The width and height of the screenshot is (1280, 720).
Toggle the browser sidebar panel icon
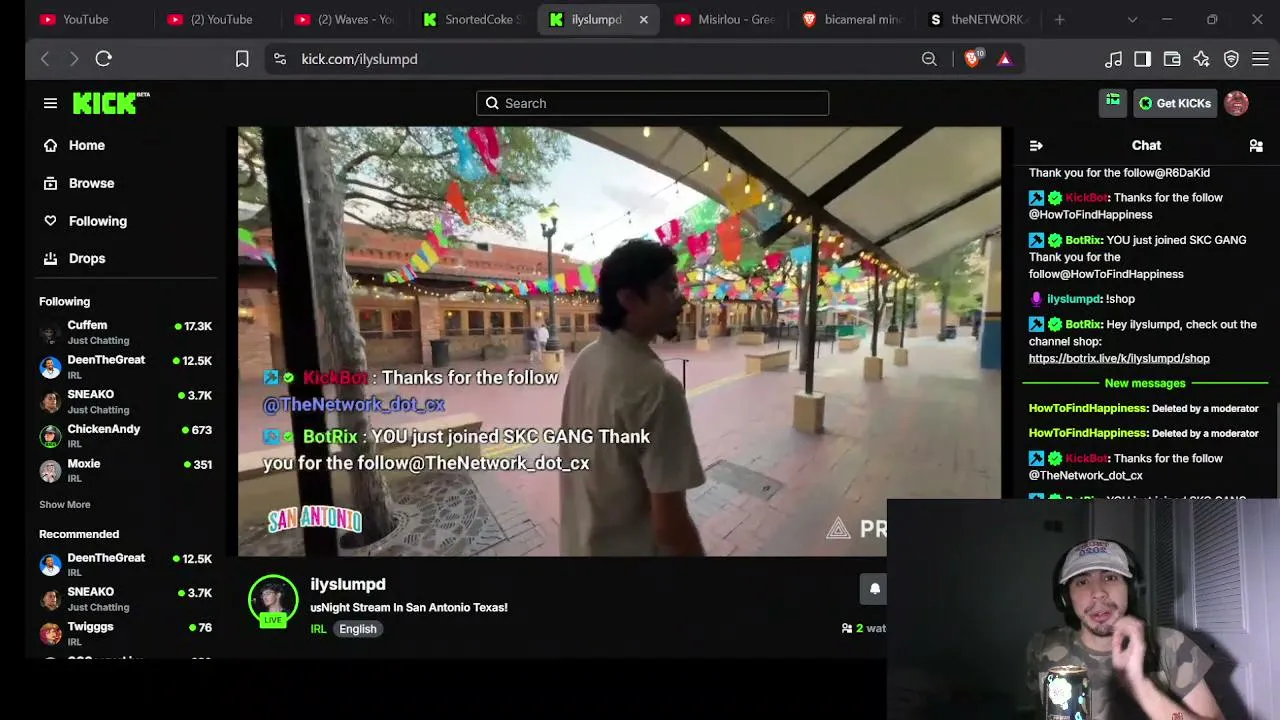coord(1142,59)
